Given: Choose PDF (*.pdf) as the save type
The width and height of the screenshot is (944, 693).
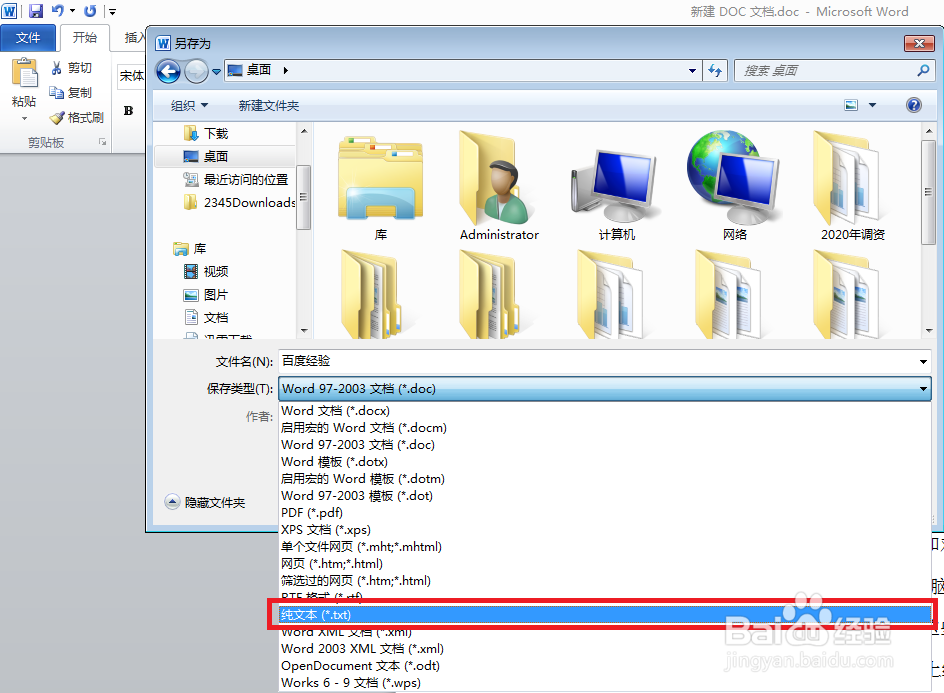Looking at the screenshot, I should pyautogui.click(x=604, y=512).
